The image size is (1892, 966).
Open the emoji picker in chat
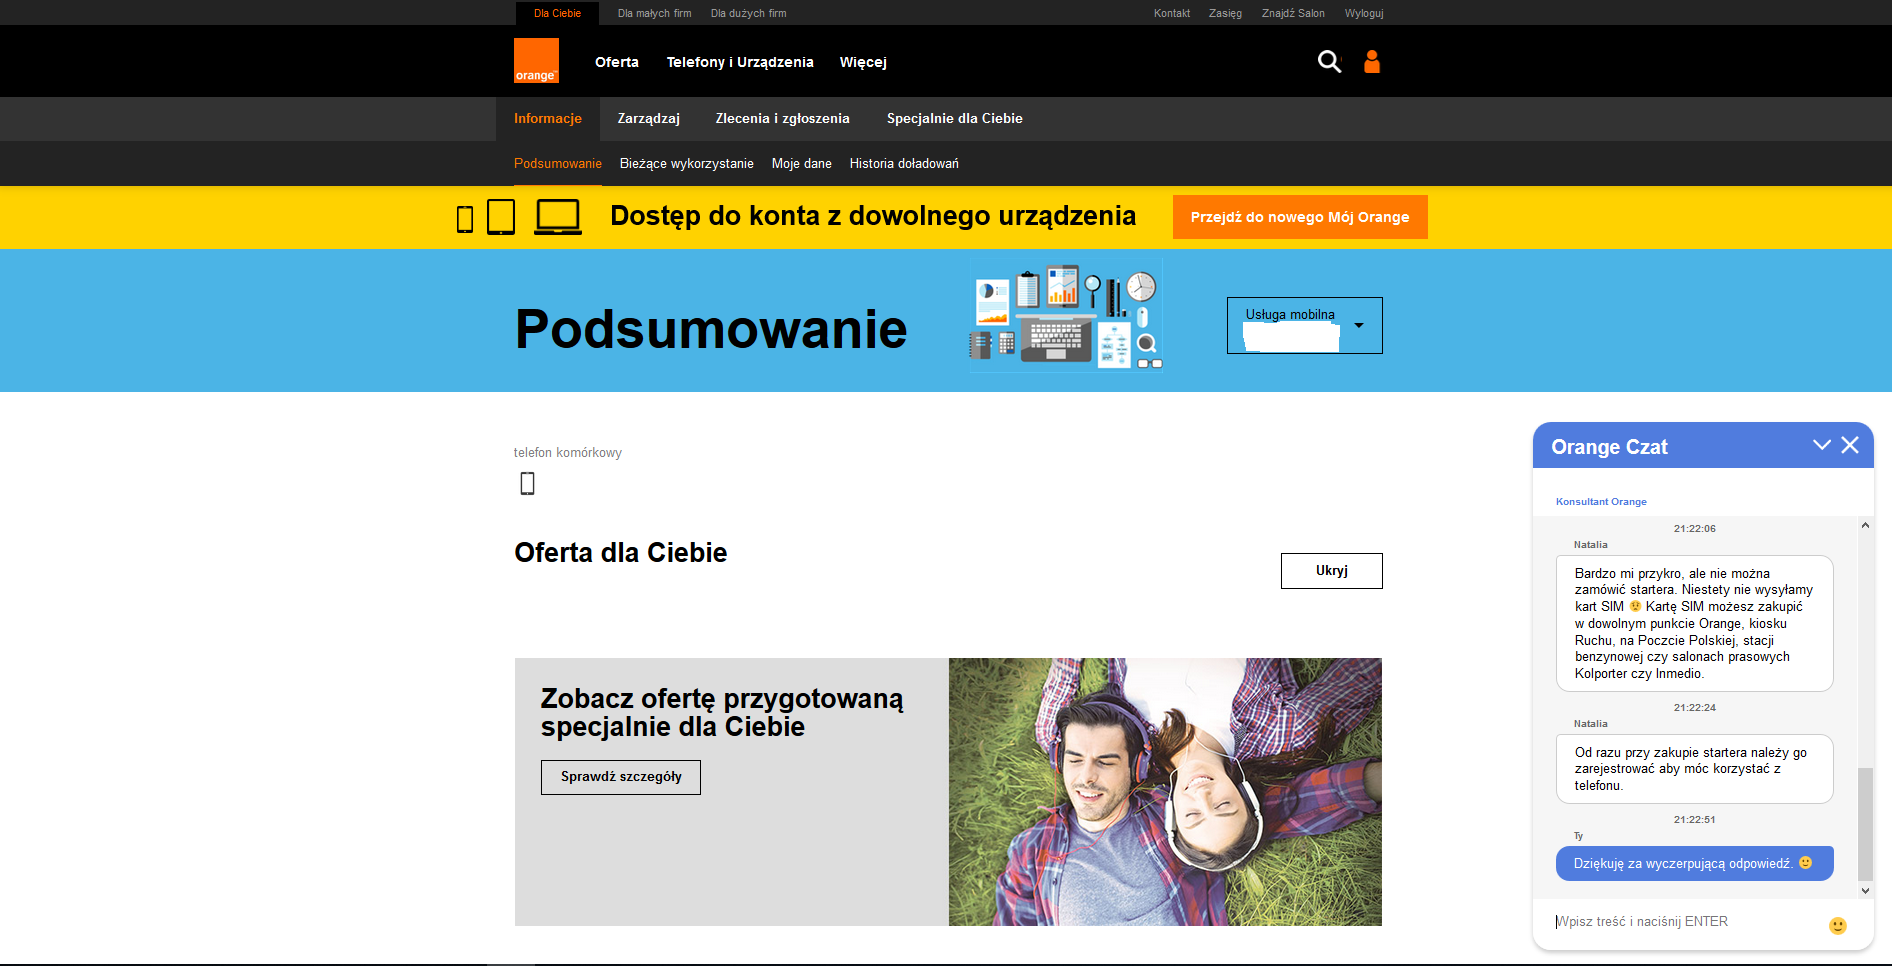pos(1837,925)
